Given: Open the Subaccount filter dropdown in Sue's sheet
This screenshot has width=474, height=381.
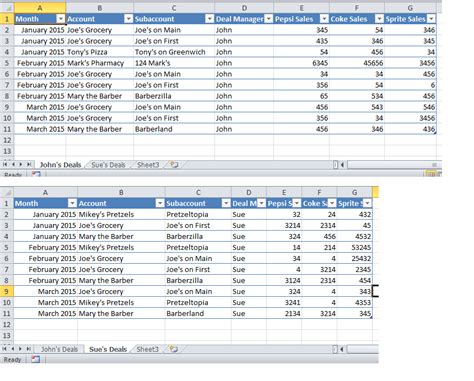Looking at the screenshot, I should point(226,203).
